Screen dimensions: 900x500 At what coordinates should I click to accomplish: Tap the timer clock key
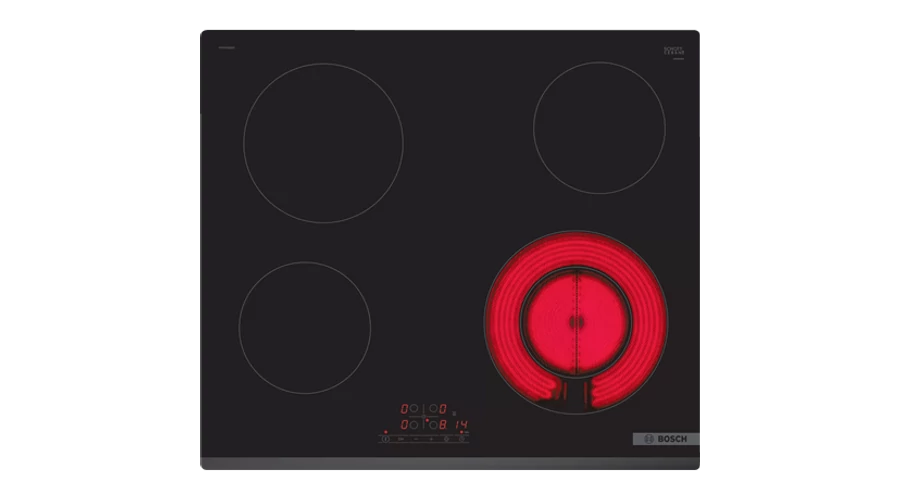(462, 439)
